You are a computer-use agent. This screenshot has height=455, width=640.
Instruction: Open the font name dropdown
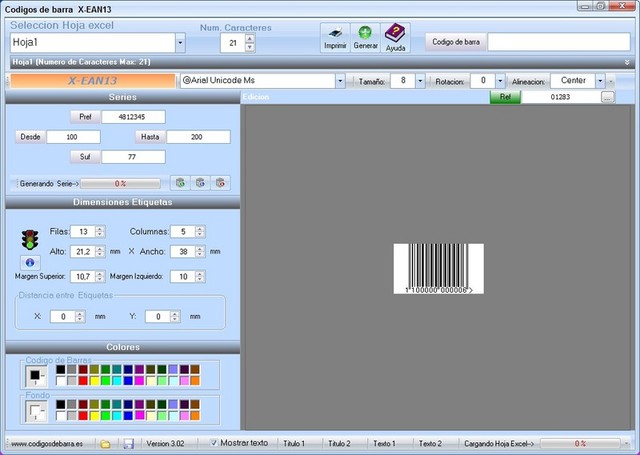pos(340,81)
